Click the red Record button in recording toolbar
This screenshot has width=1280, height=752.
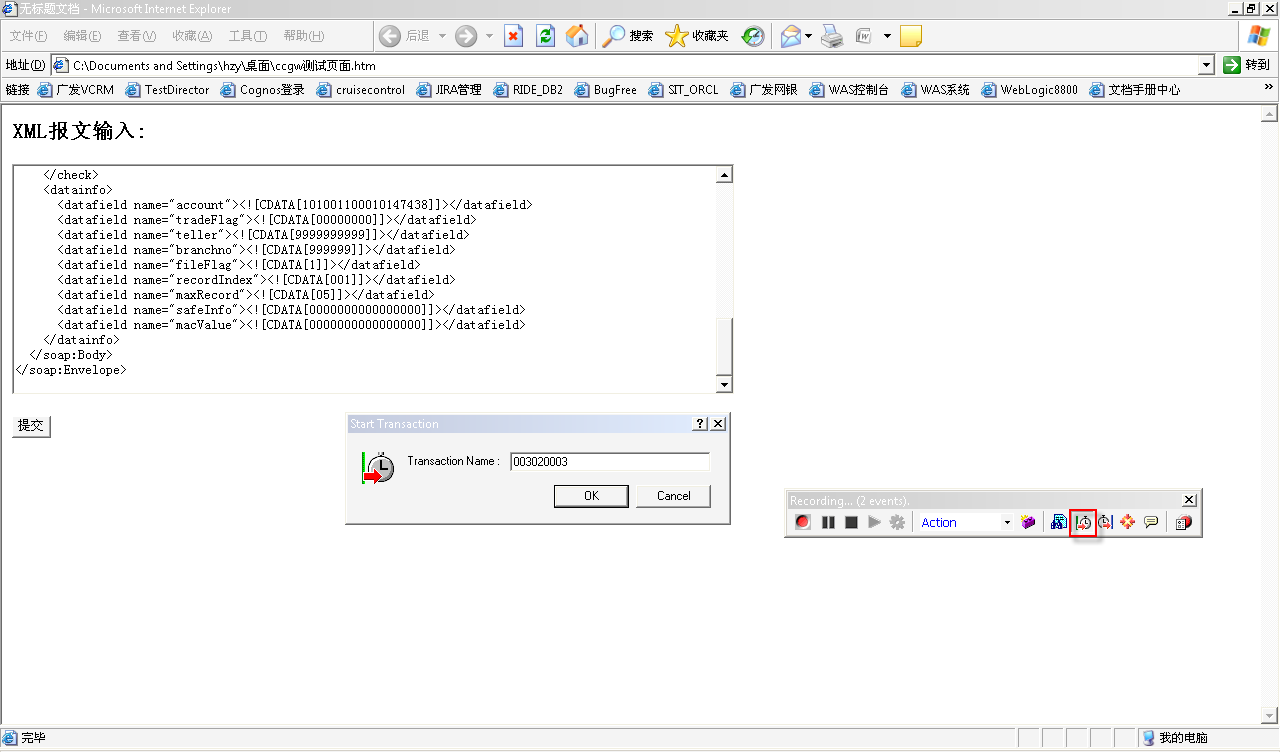pos(803,522)
